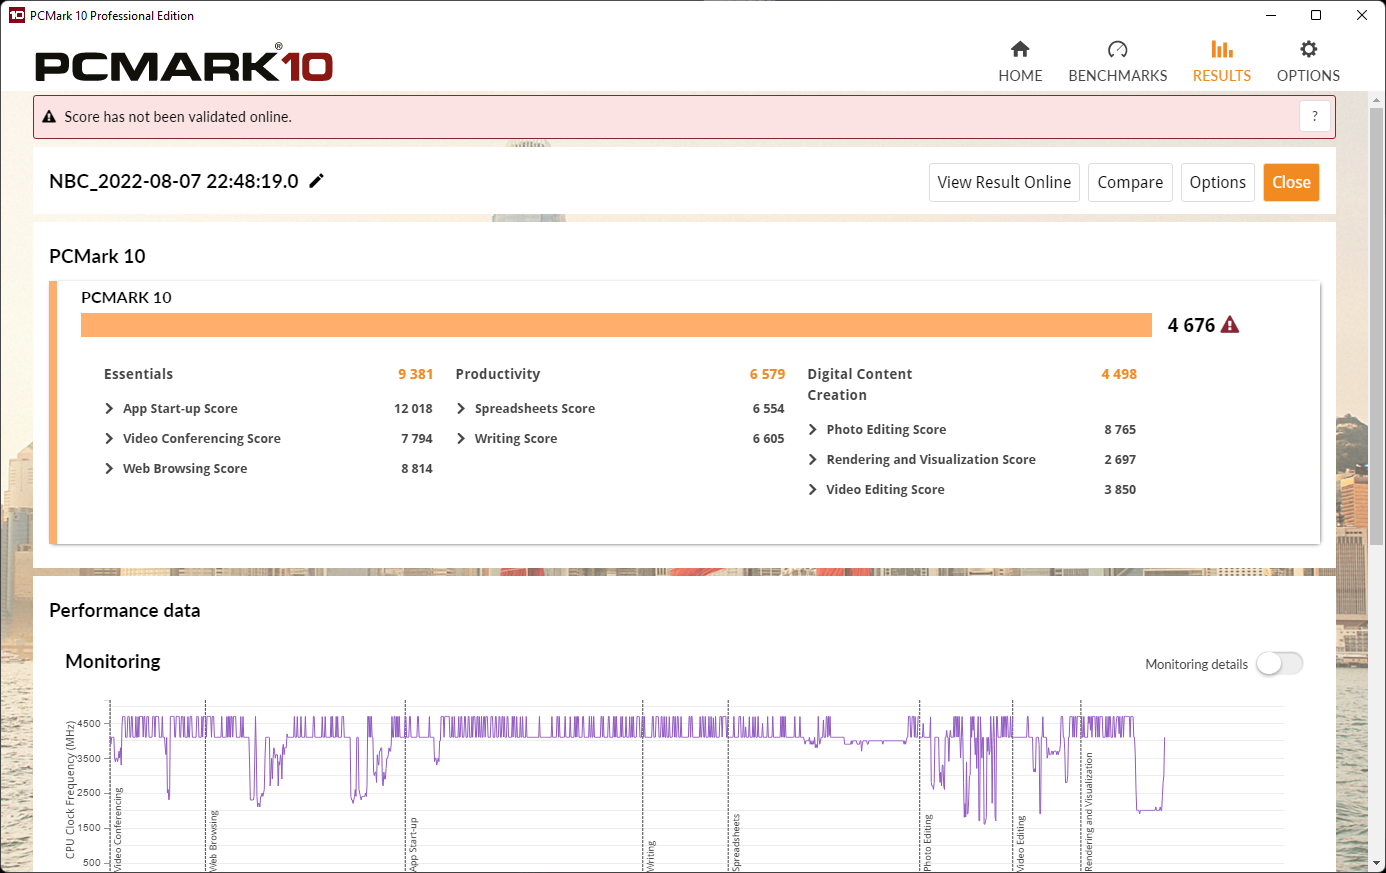Click the pencil icon to rename result
Viewport: 1386px width, 873px height.
[317, 181]
